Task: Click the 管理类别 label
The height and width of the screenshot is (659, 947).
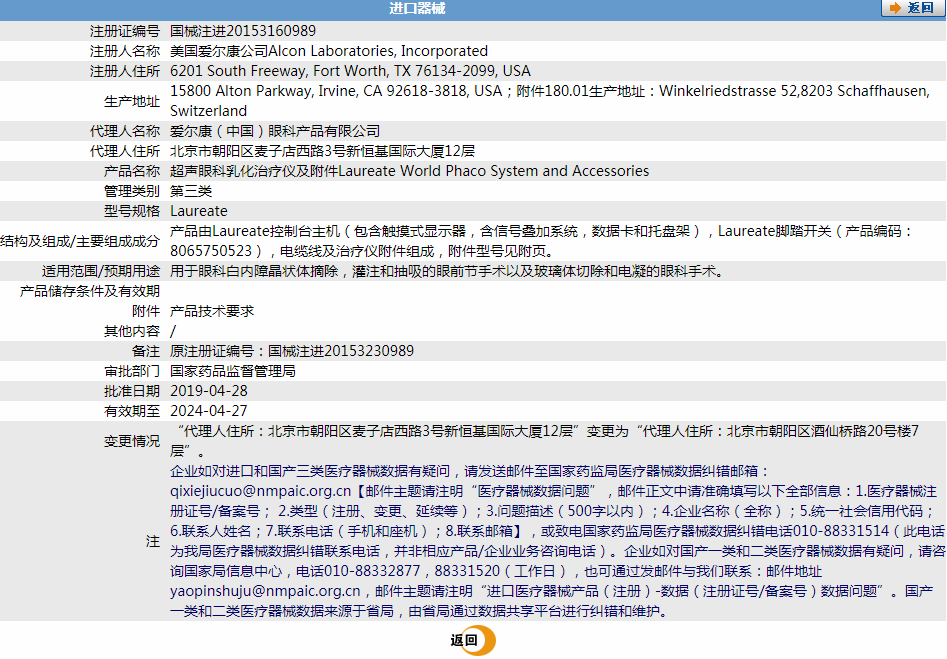Action: click(x=132, y=190)
